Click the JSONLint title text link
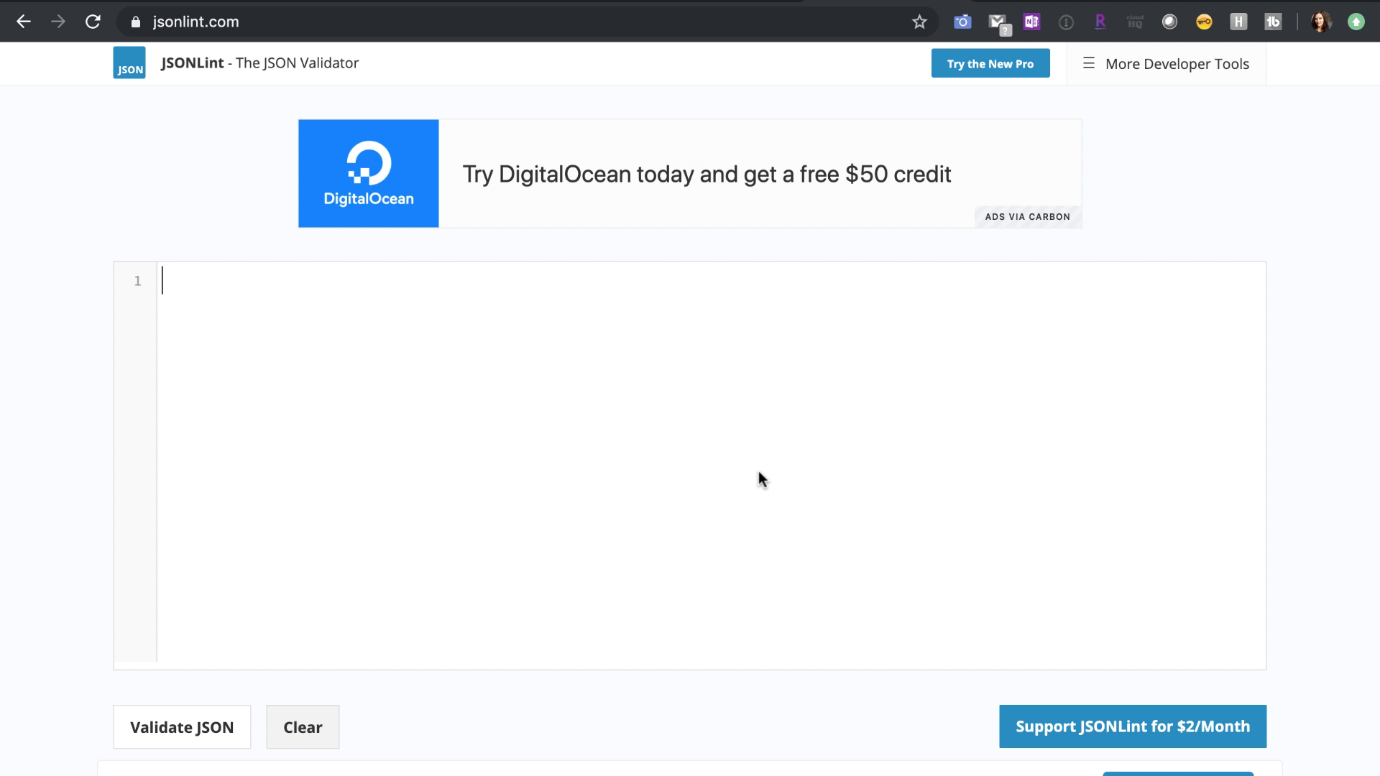 260,63
